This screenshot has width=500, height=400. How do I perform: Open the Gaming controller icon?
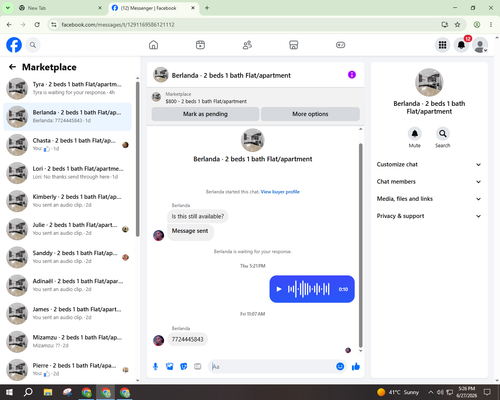pyautogui.click(x=340, y=45)
